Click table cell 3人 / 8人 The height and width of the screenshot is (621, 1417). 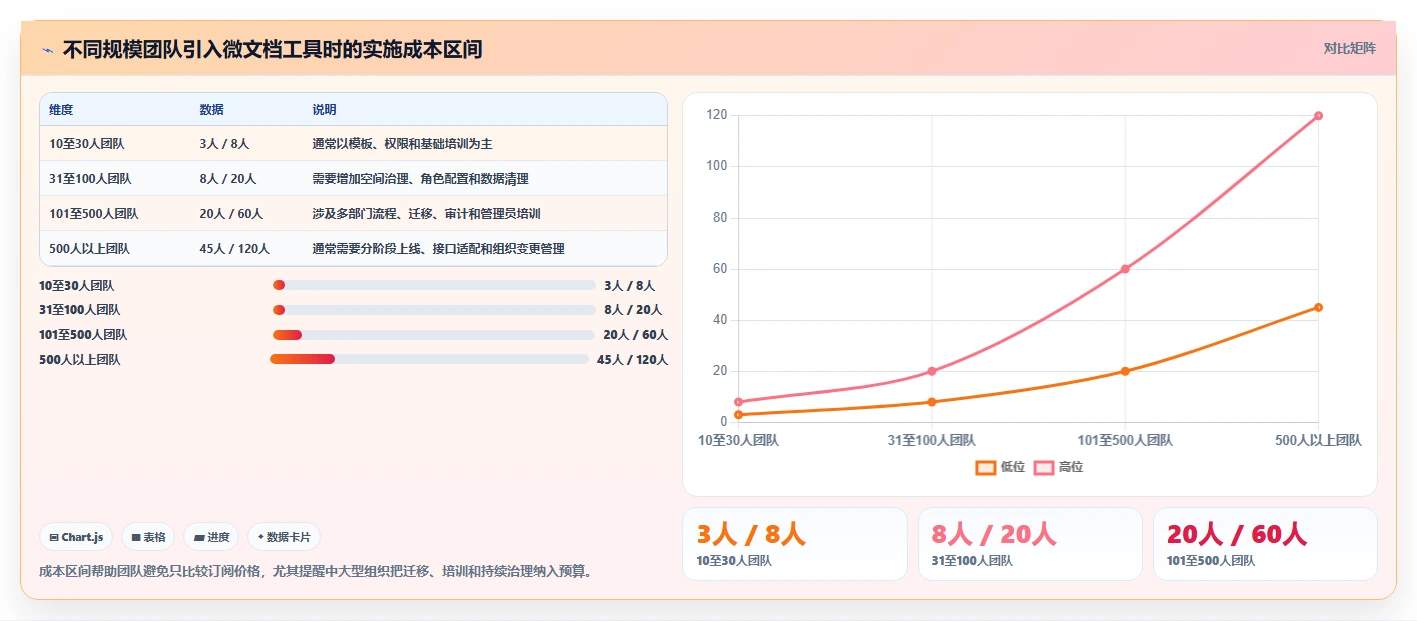224,144
